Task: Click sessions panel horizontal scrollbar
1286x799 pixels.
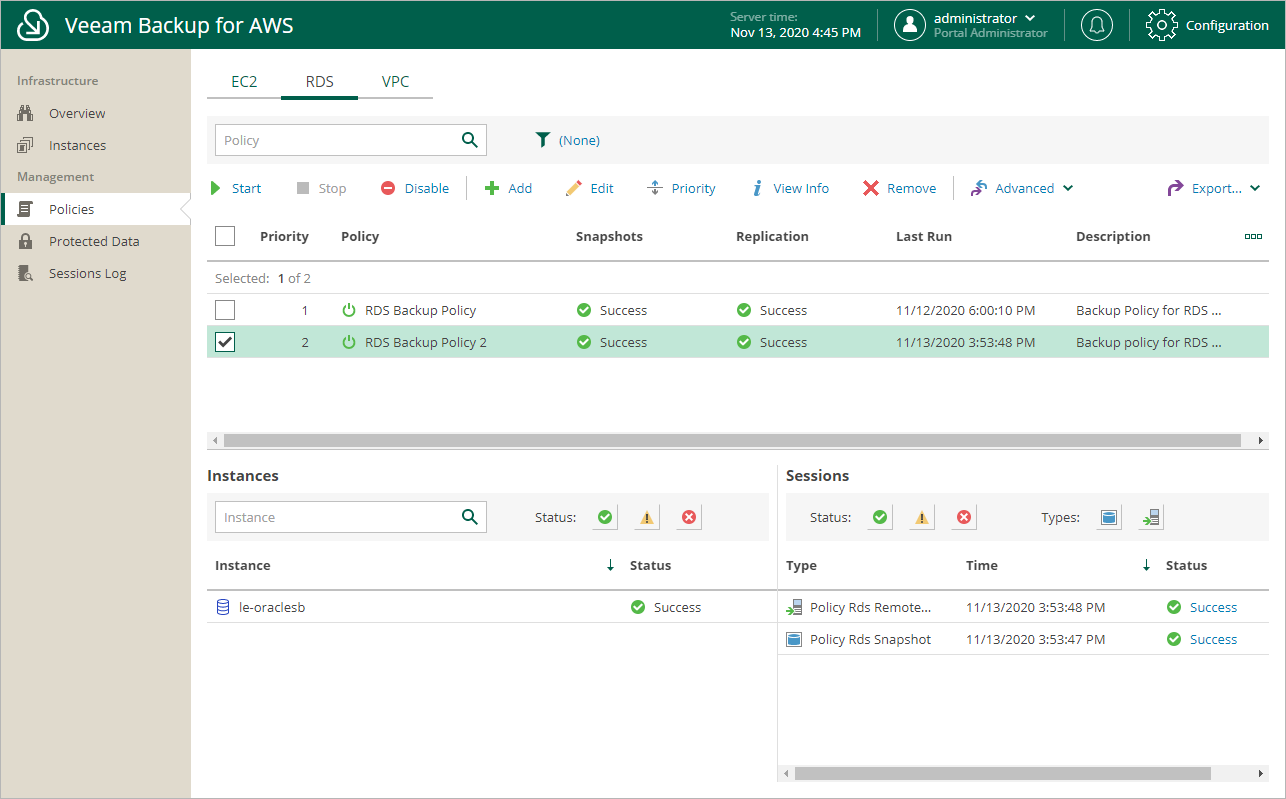Action: point(1003,773)
